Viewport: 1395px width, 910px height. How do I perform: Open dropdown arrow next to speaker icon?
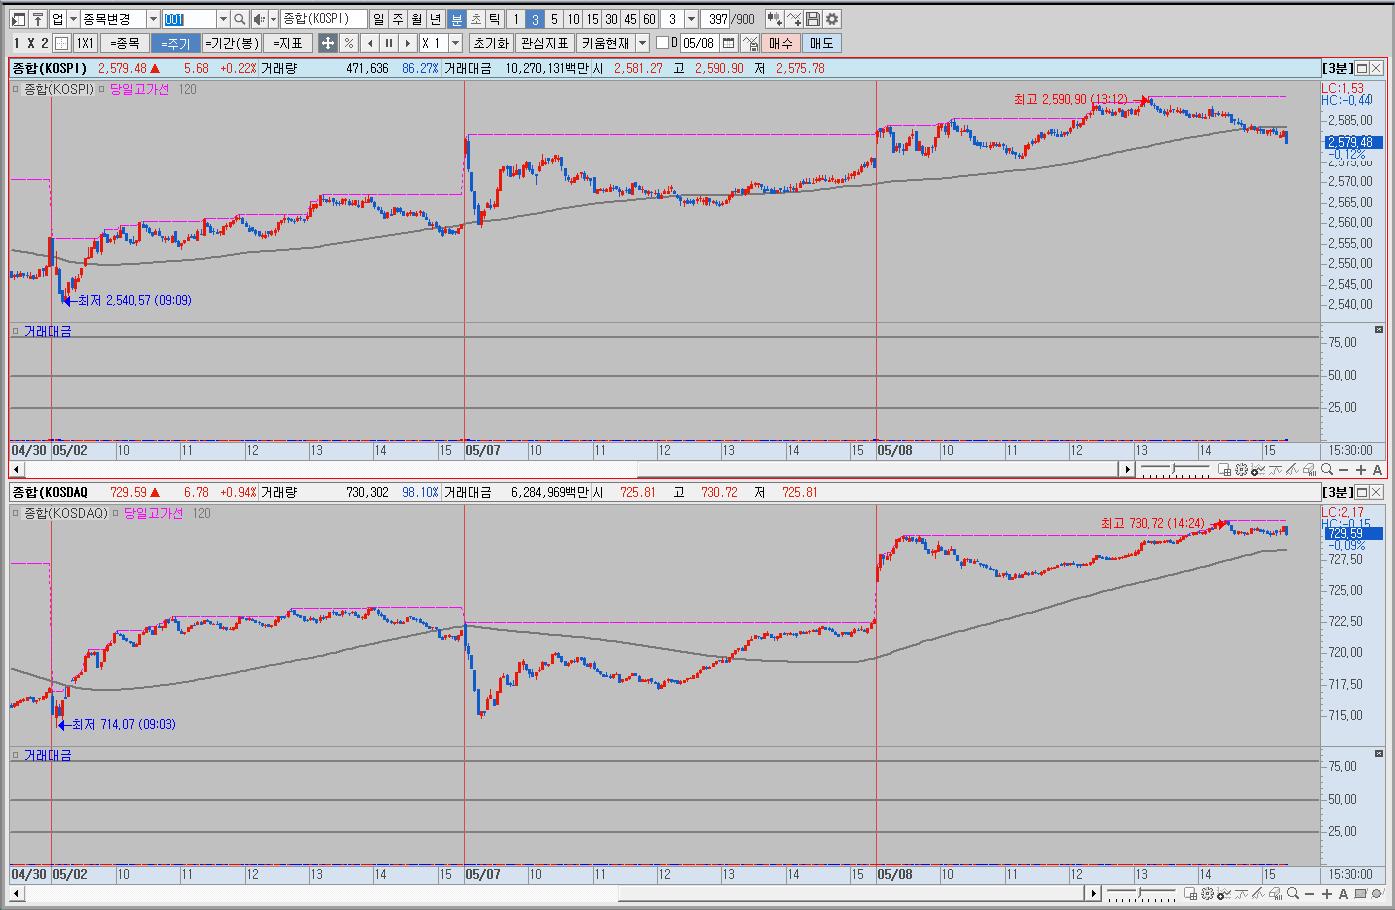(x=273, y=19)
